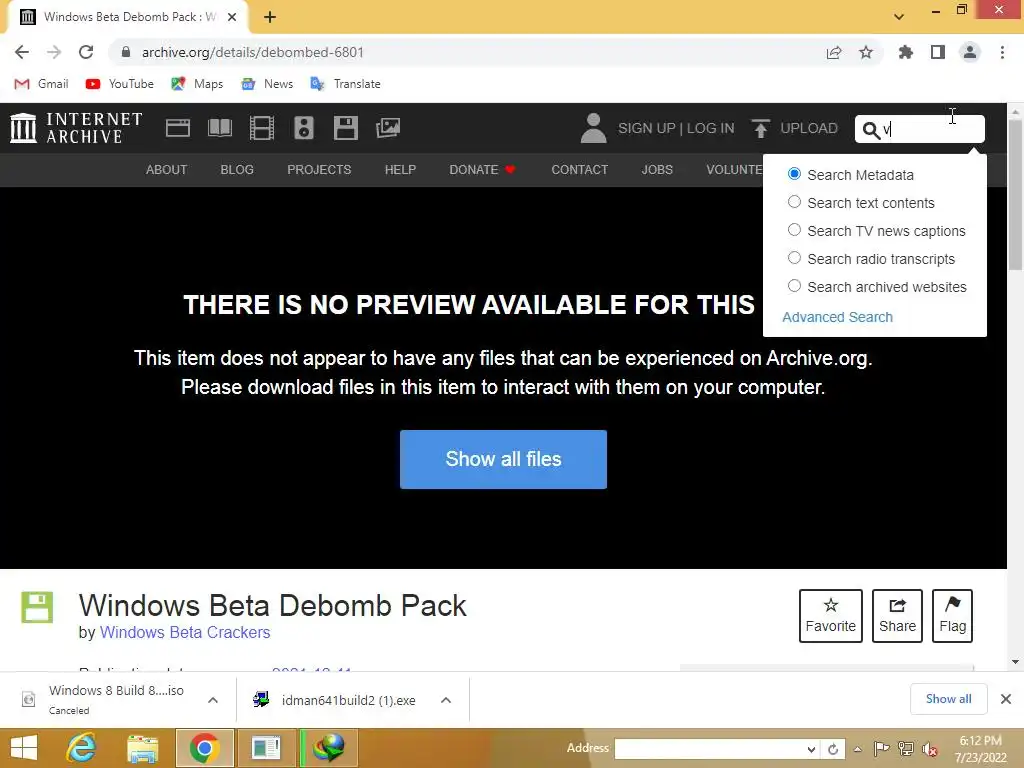Close the Windows Beta Debomb Pack tab
Image resolution: width=1024 pixels, height=768 pixels.
(x=232, y=17)
